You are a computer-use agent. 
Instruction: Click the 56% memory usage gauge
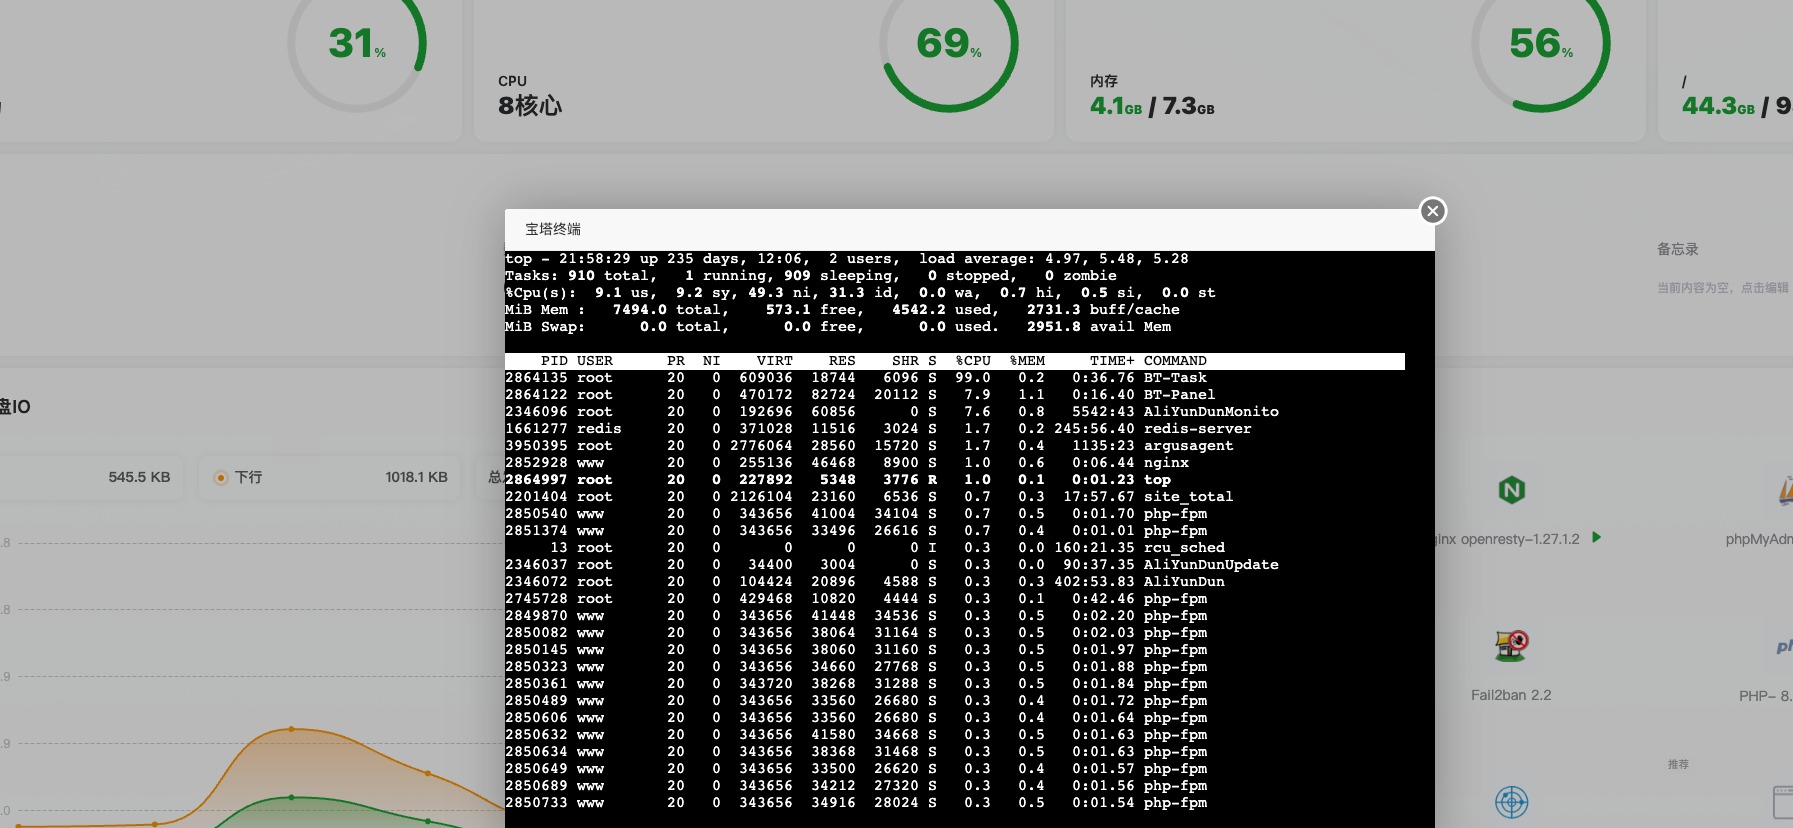click(x=1541, y=44)
